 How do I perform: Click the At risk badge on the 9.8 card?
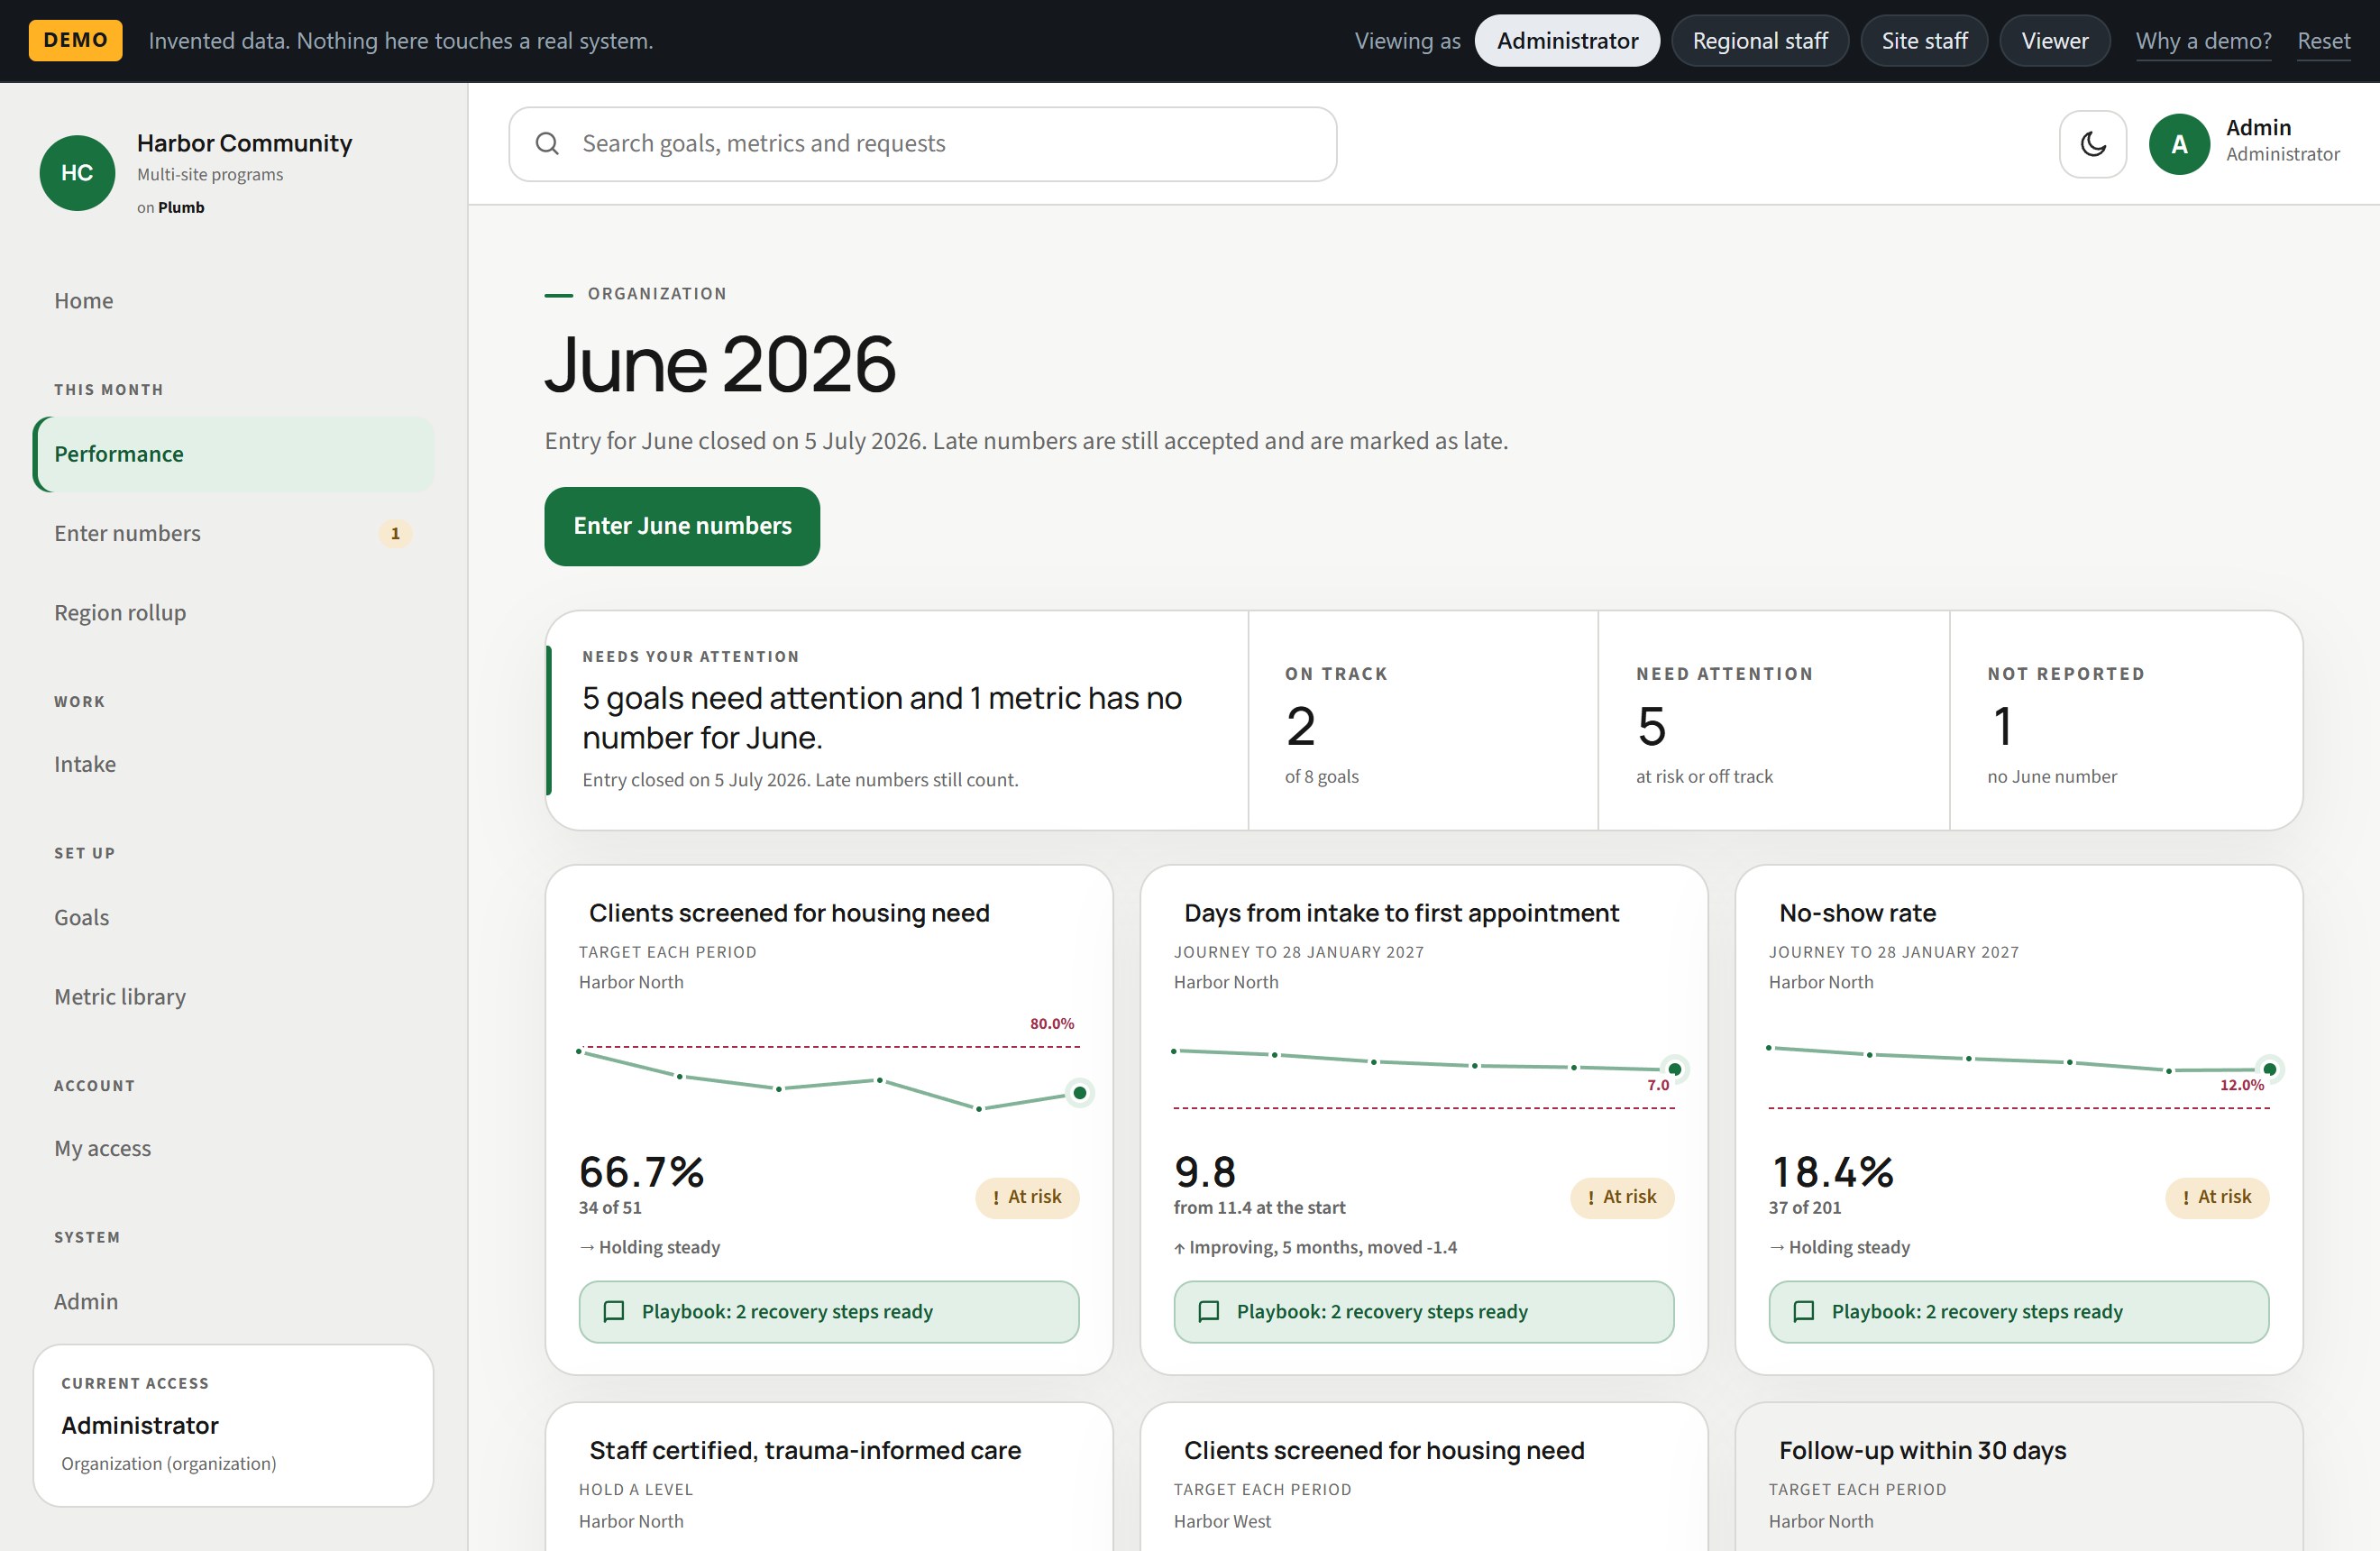[1622, 1197]
